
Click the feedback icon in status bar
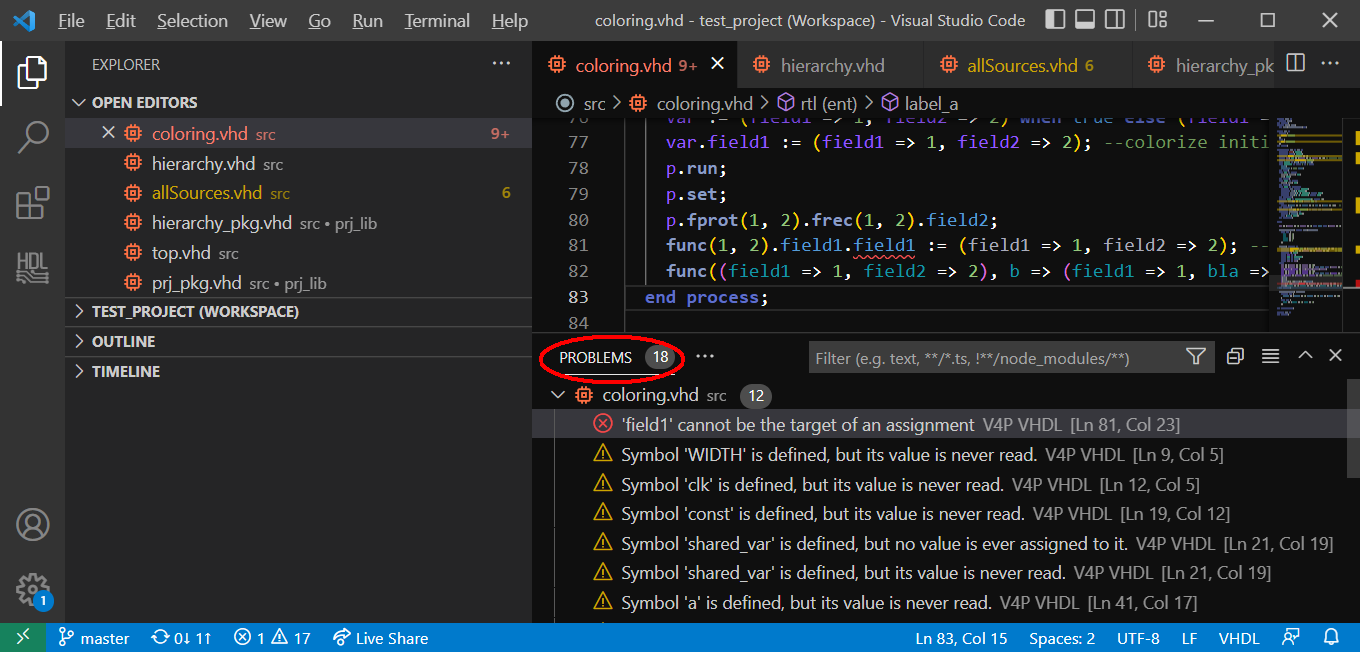(x=1292, y=638)
